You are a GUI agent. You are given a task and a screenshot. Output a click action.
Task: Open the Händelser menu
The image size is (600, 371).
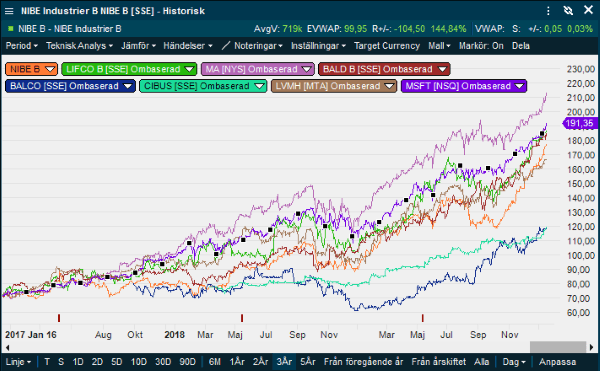188,46
